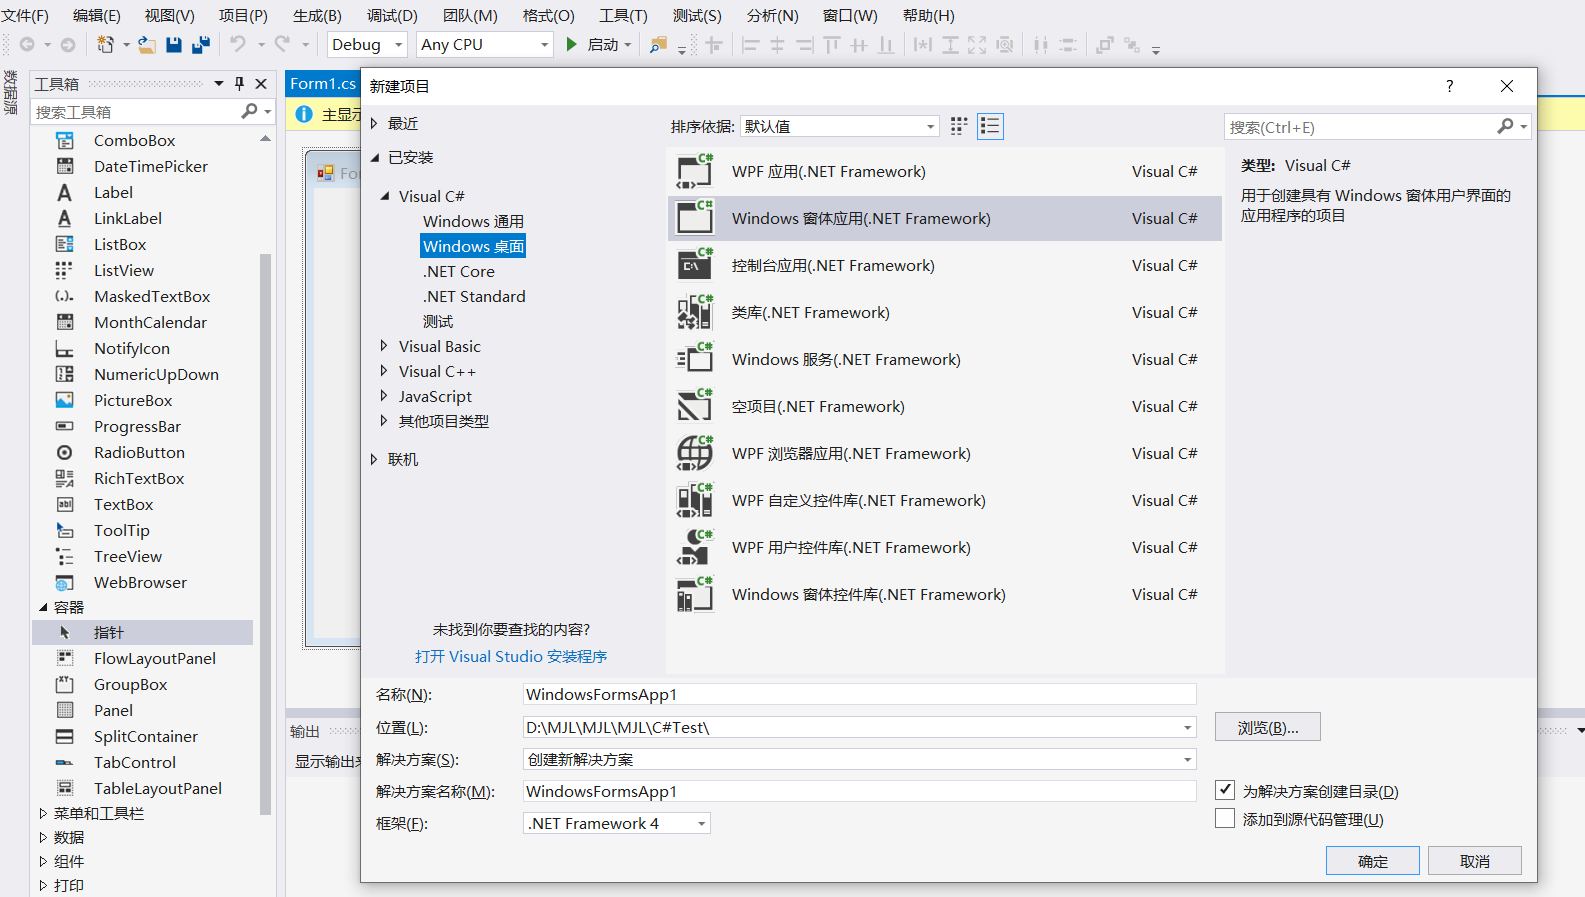Open the 生成(B) menu
1585x897 pixels.
[317, 15]
